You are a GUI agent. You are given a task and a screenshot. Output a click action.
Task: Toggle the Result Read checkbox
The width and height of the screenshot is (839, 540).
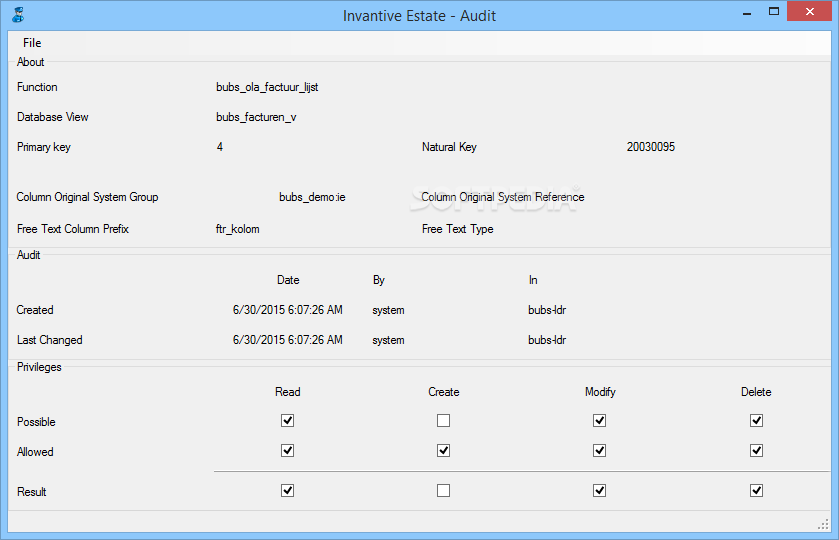[287, 491]
